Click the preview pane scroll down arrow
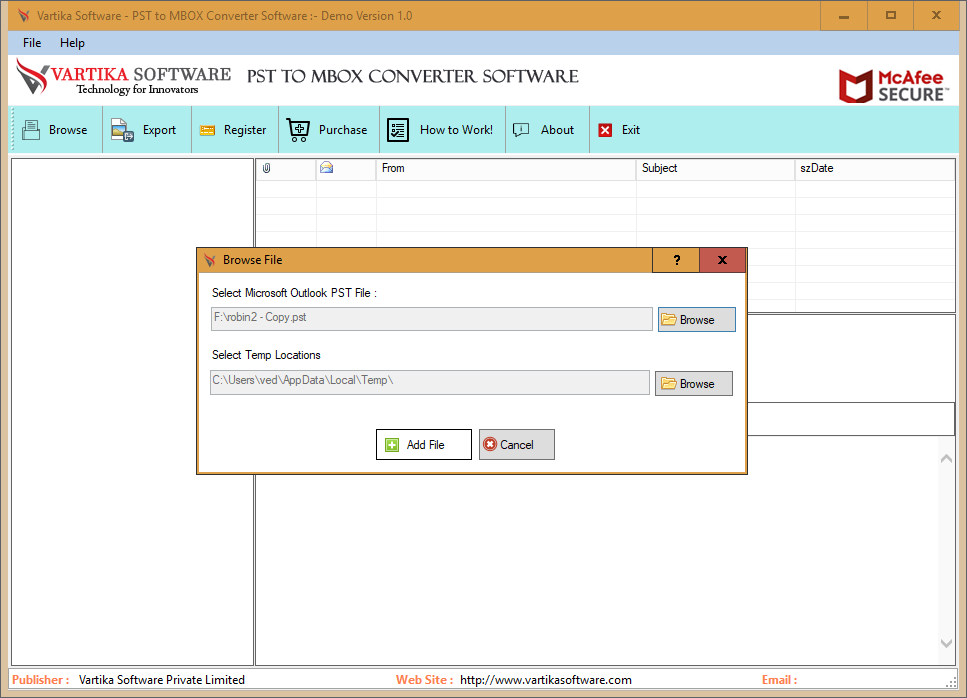Image resolution: width=967 pixels, height=698 pixels. tap(946, 643)
